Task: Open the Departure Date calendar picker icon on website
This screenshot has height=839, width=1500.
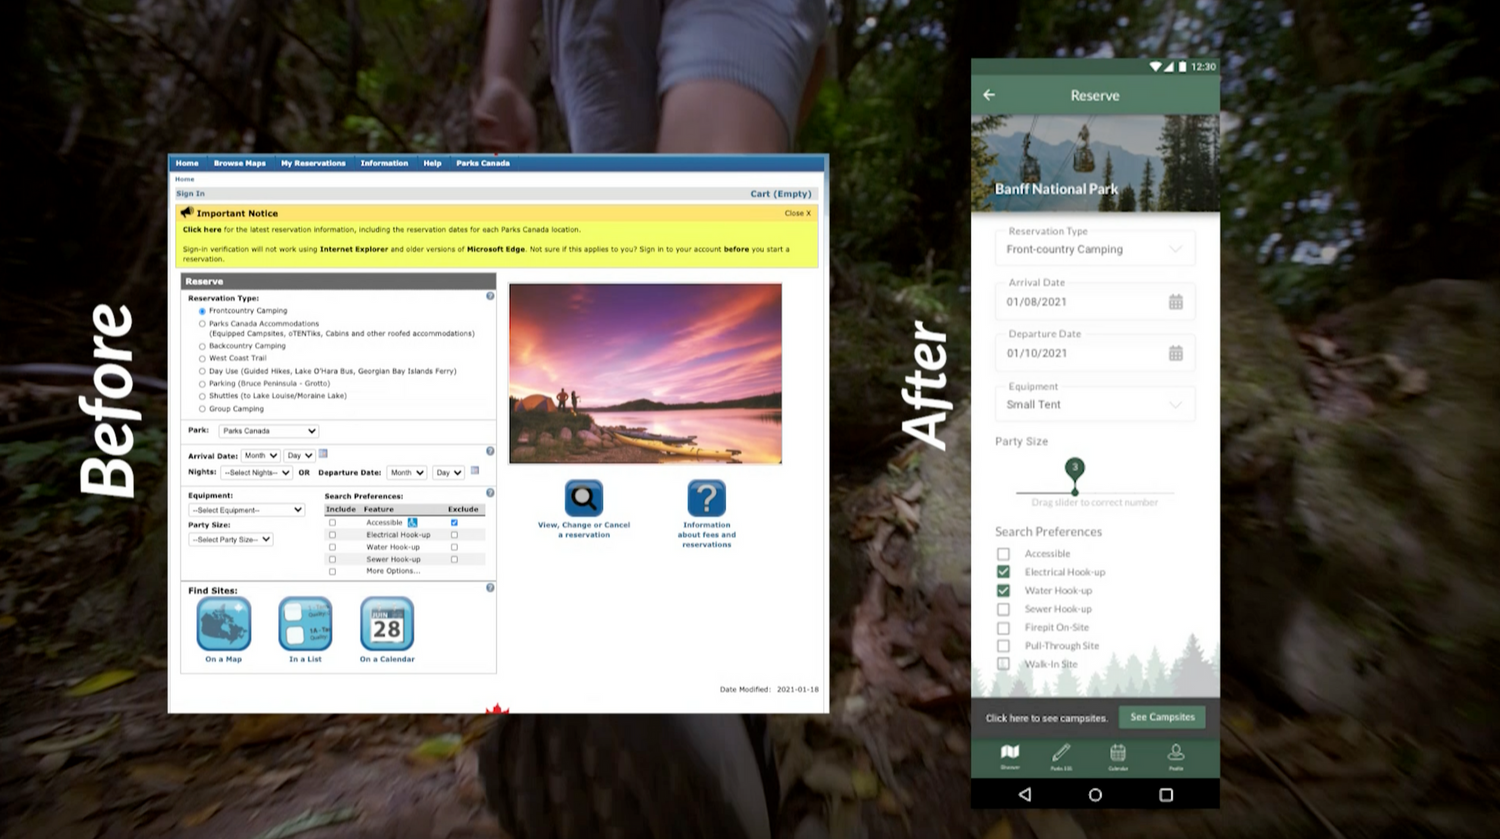Action: (x=475, y=471)
